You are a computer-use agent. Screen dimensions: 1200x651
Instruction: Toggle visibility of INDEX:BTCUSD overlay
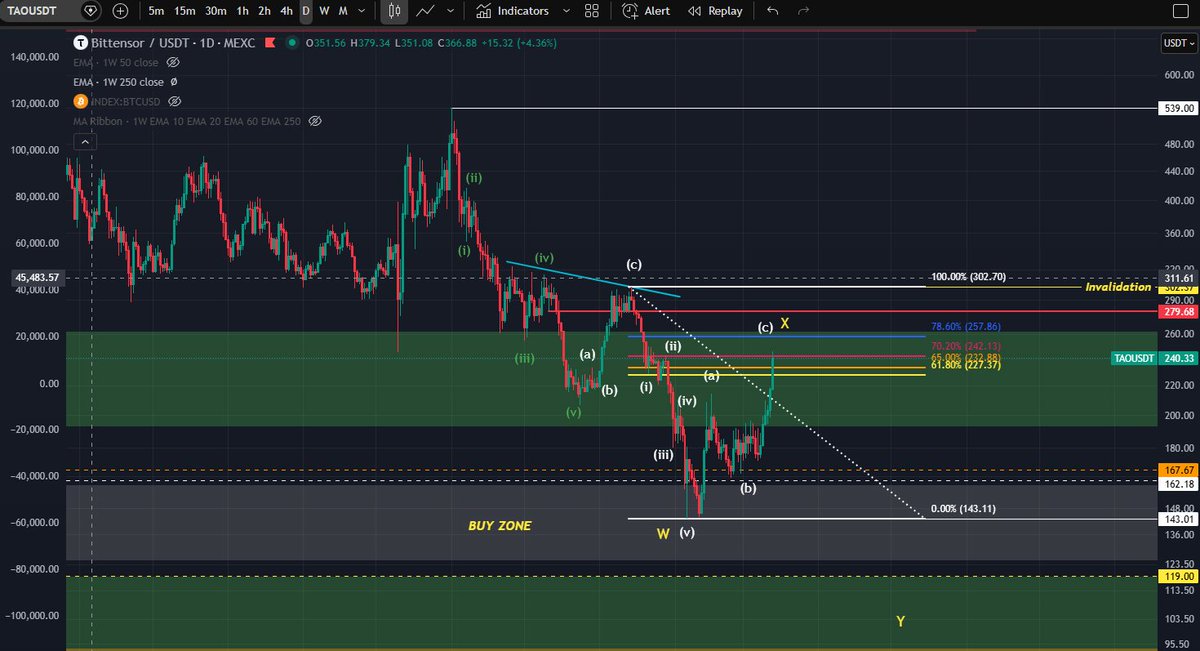[x=175, y=102]
